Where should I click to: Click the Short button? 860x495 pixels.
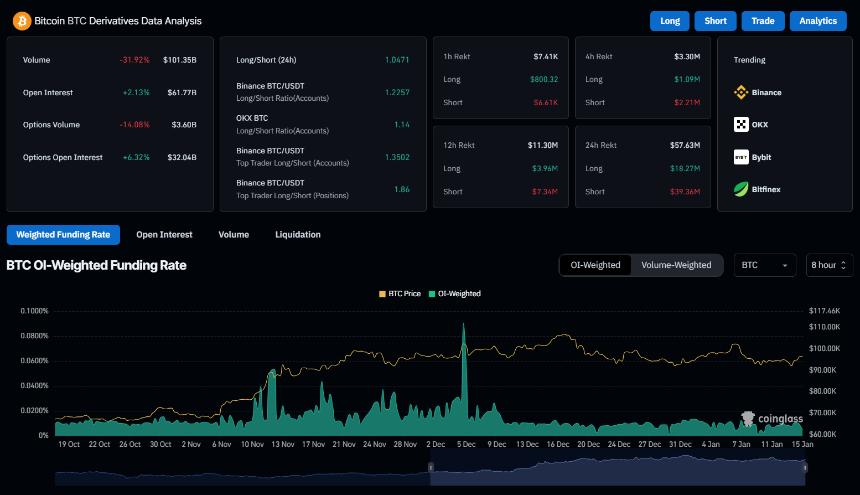(x=715, y=21)
